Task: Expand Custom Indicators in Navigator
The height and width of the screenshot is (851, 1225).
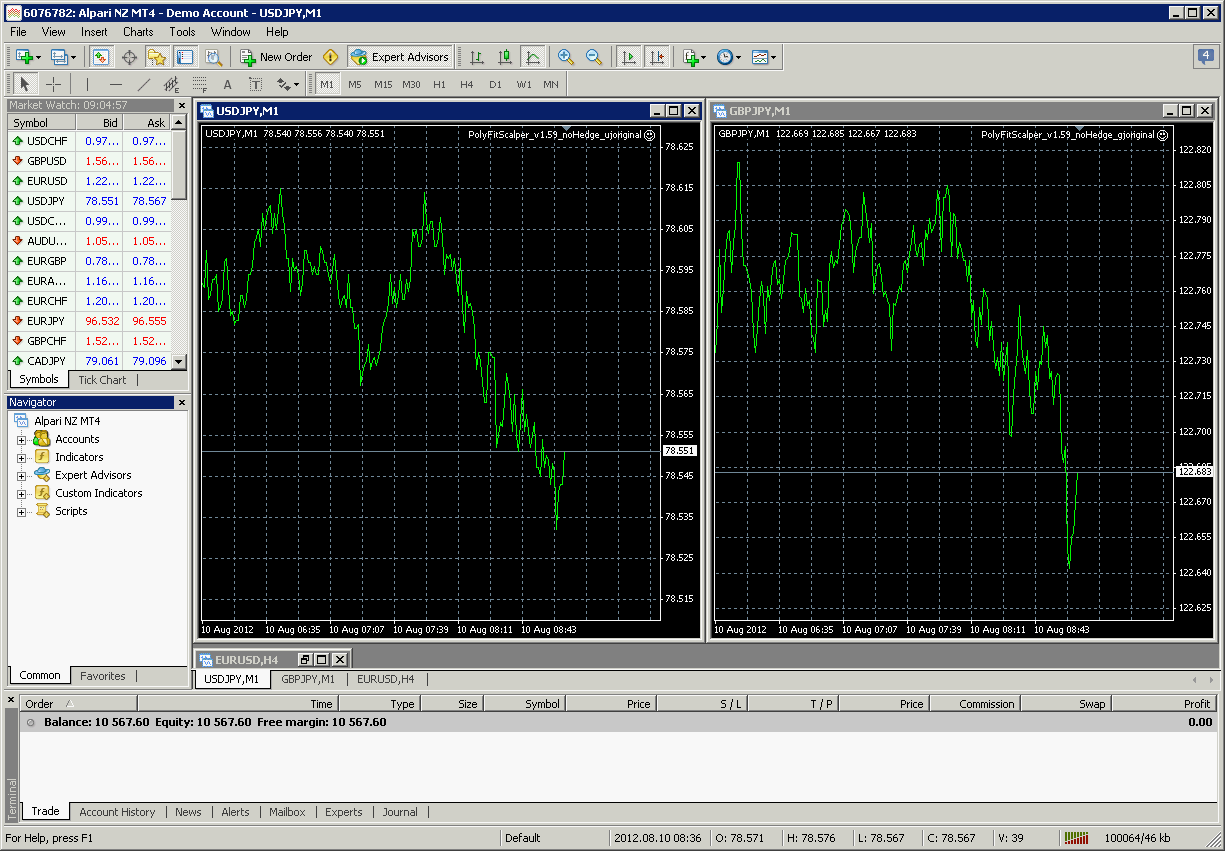Action: tap(20, 493)
